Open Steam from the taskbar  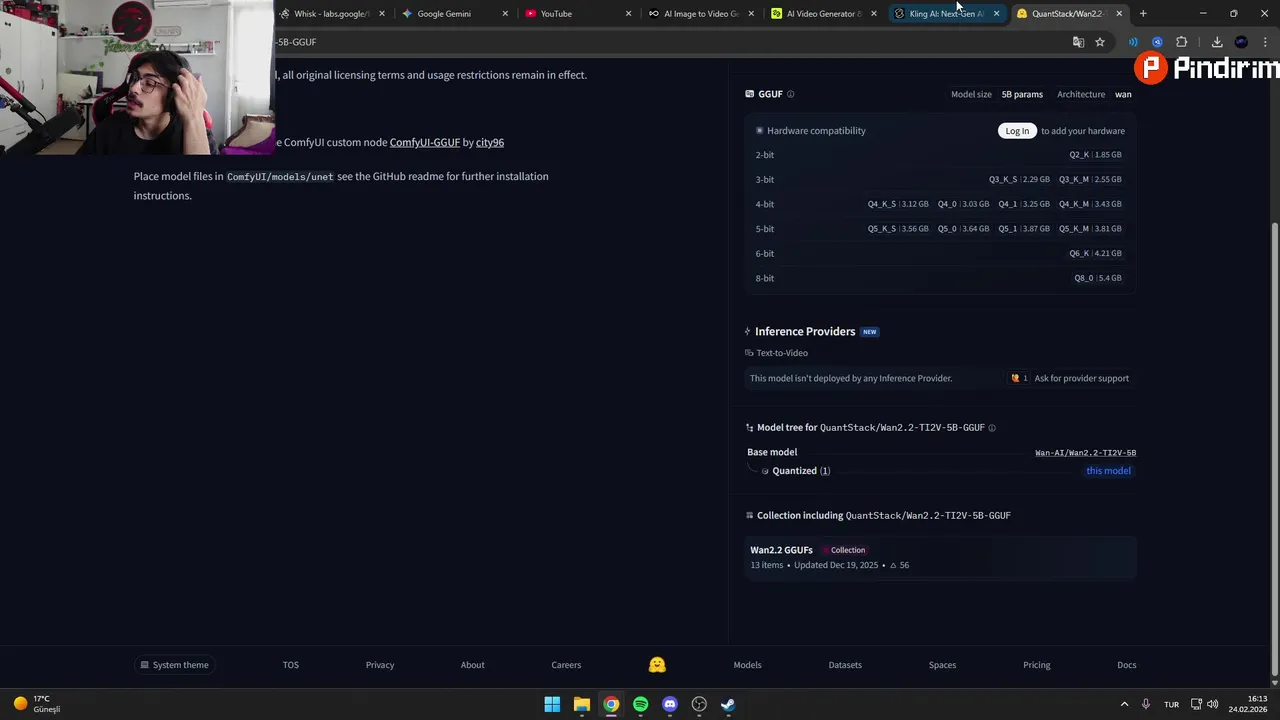pos(728,704)
